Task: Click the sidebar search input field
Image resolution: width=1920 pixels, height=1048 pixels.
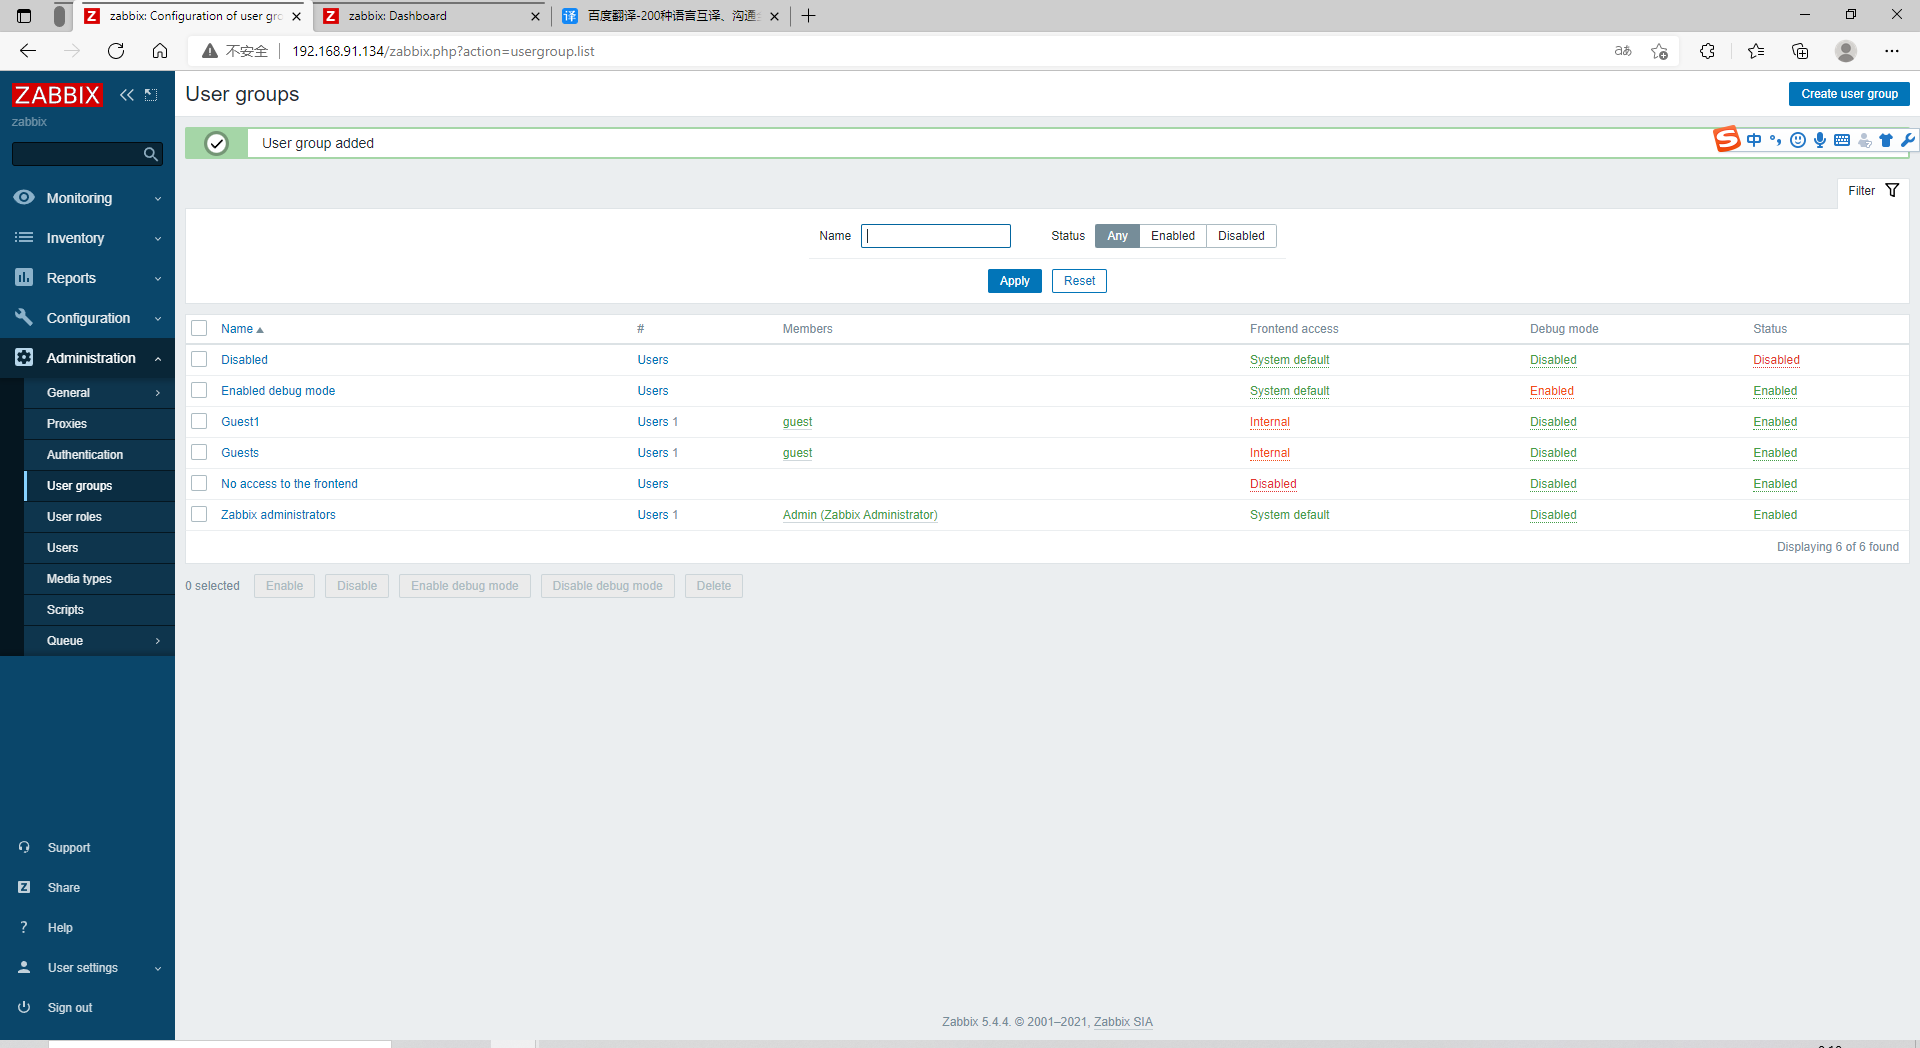Action: tap(78, 154)
